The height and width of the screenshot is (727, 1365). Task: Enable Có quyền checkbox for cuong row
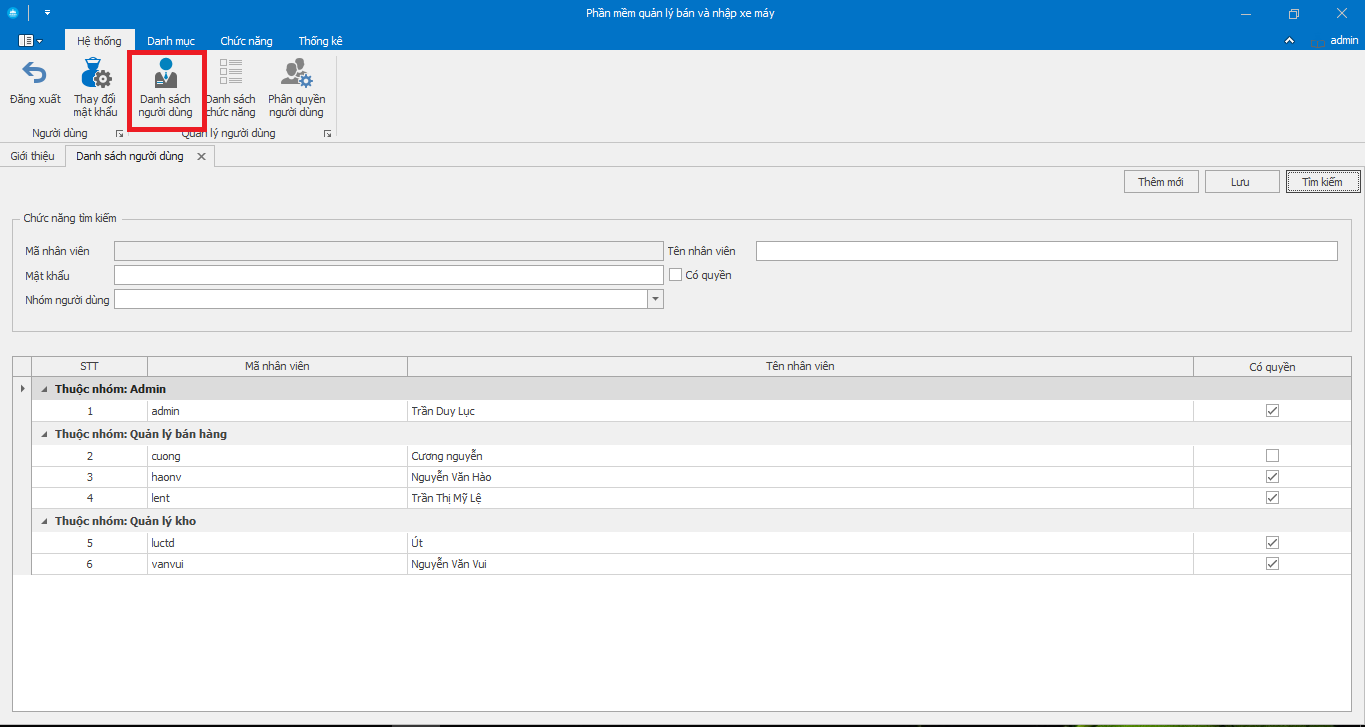click(1272, 456)
